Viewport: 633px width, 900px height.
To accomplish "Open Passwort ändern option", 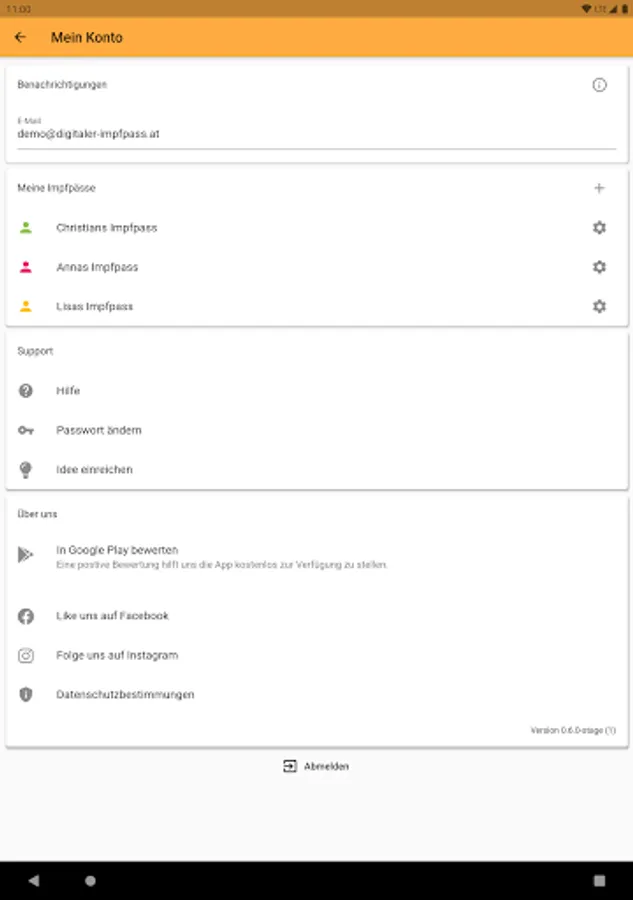I will (x=99, y=430).
